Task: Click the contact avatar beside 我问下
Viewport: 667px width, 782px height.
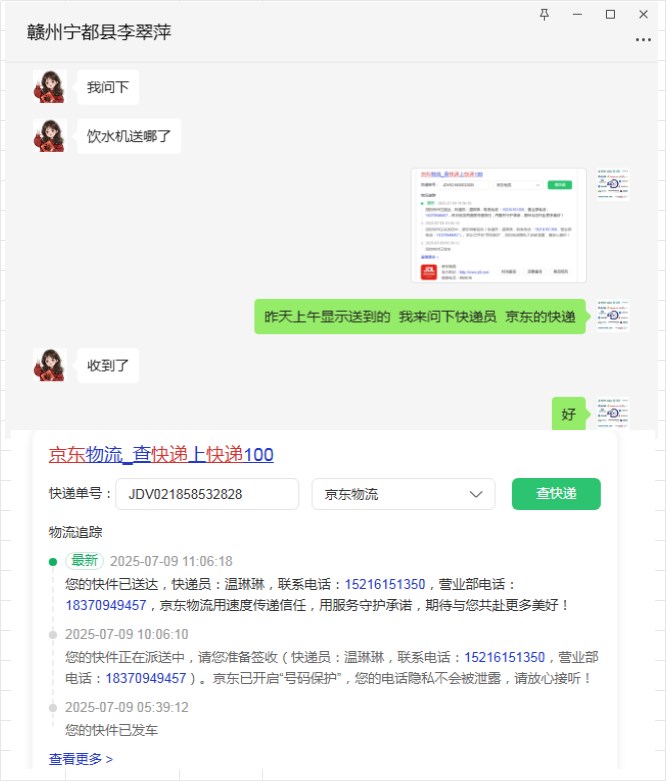Action: [x=49, y=87]
